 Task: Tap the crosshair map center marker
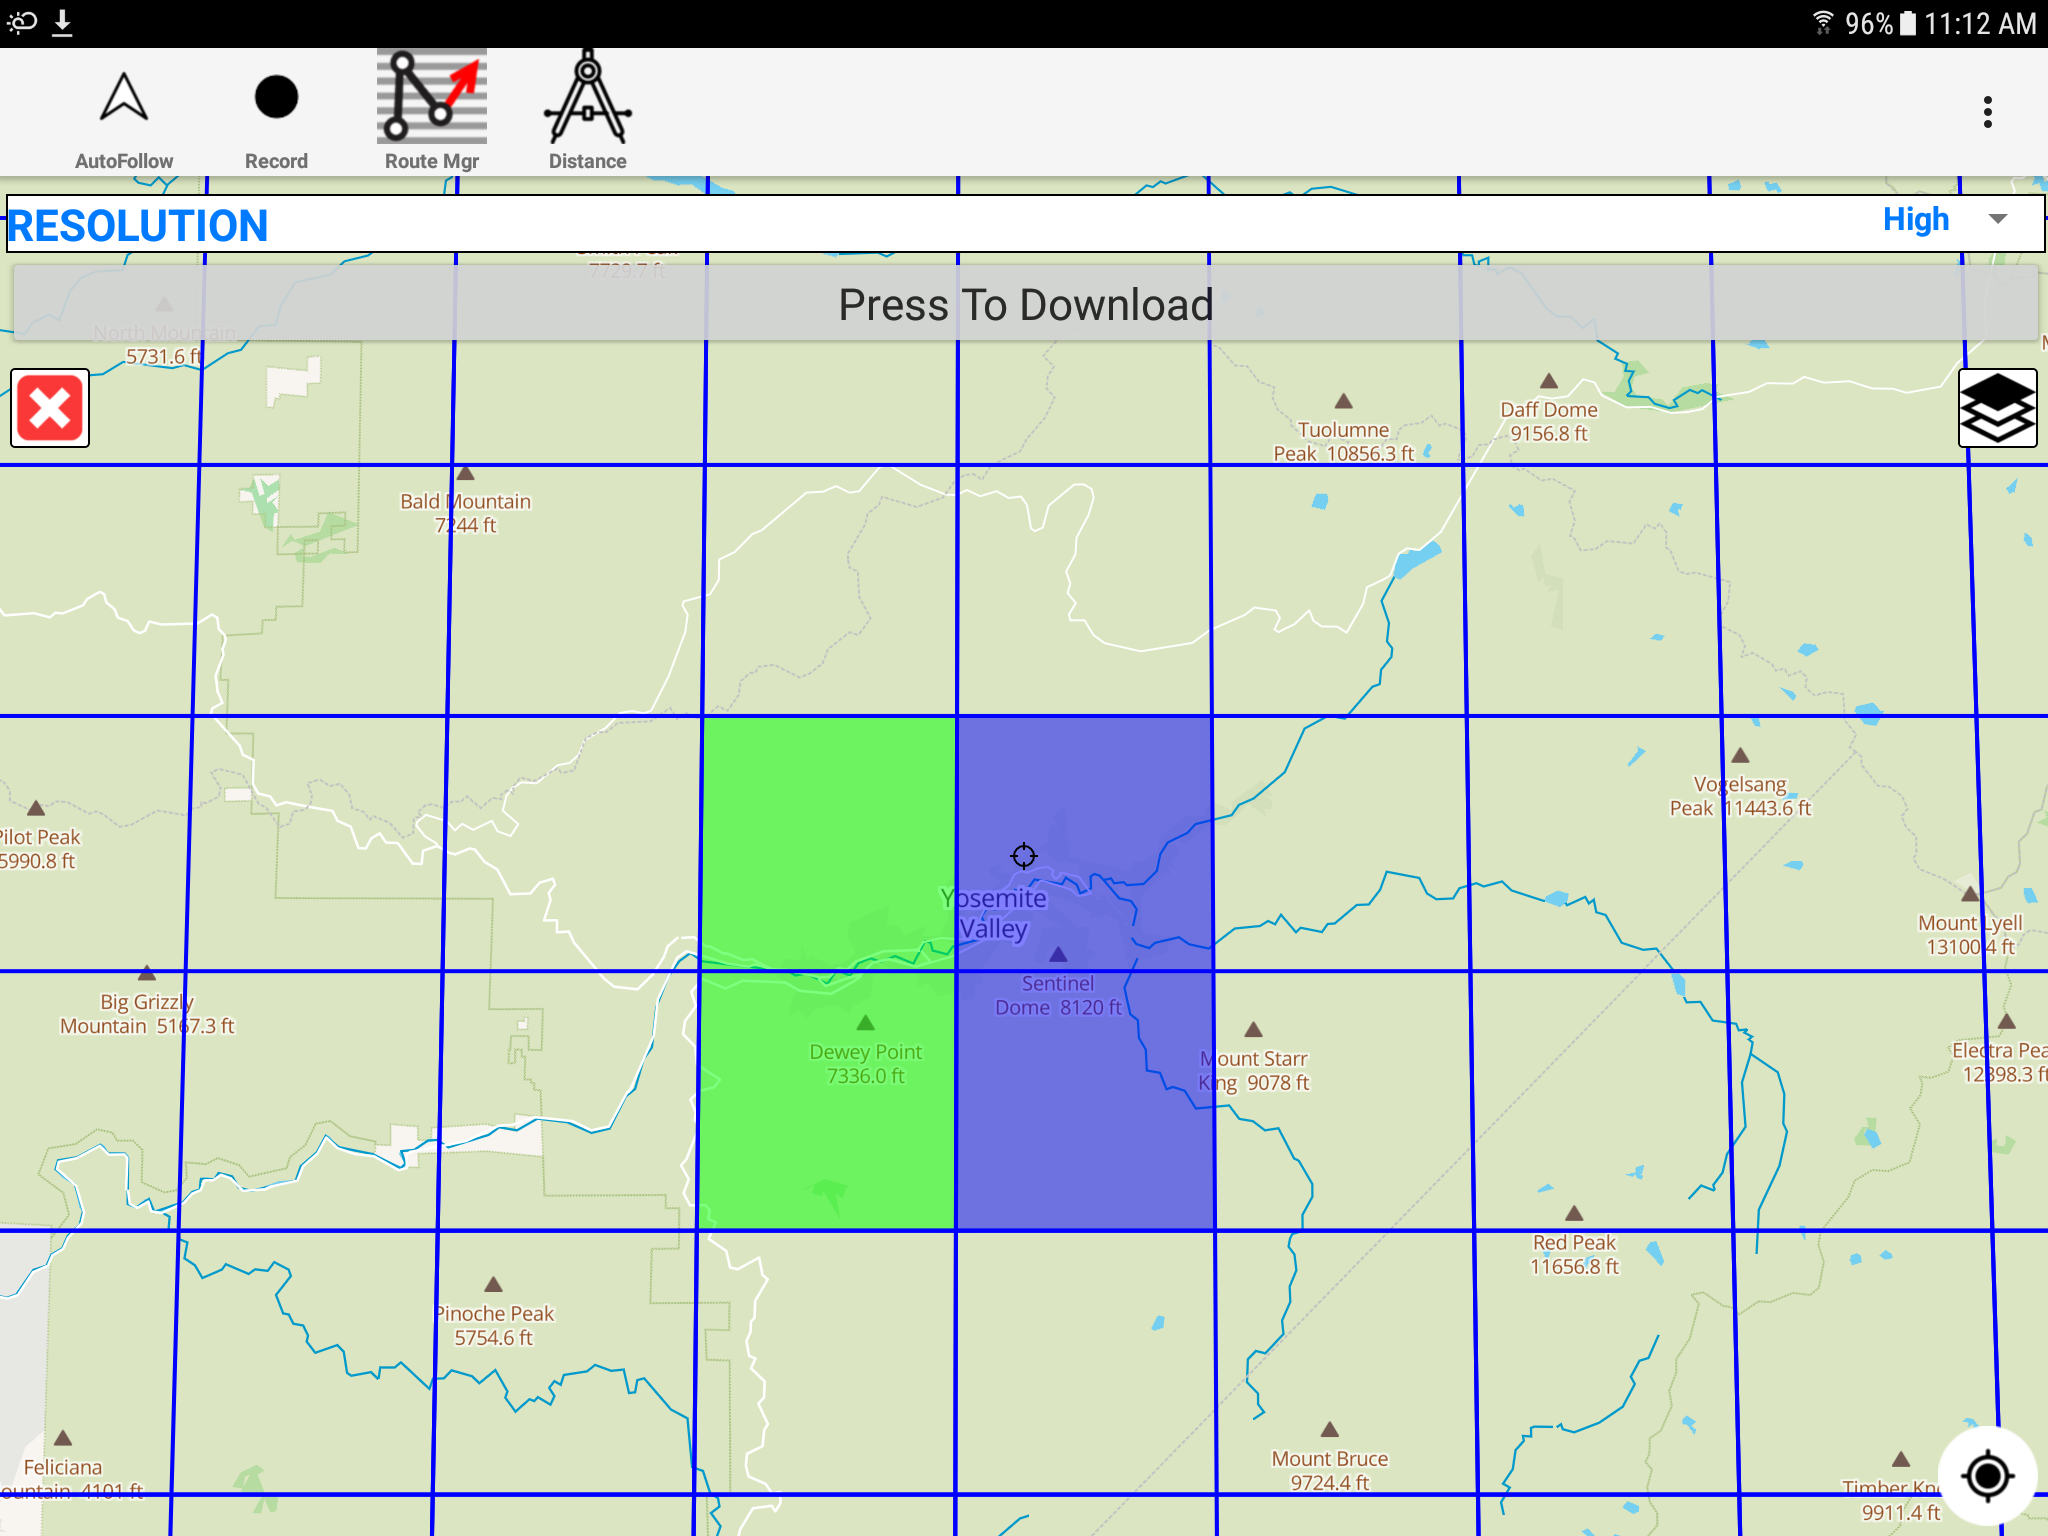(x=1024, y=856)
